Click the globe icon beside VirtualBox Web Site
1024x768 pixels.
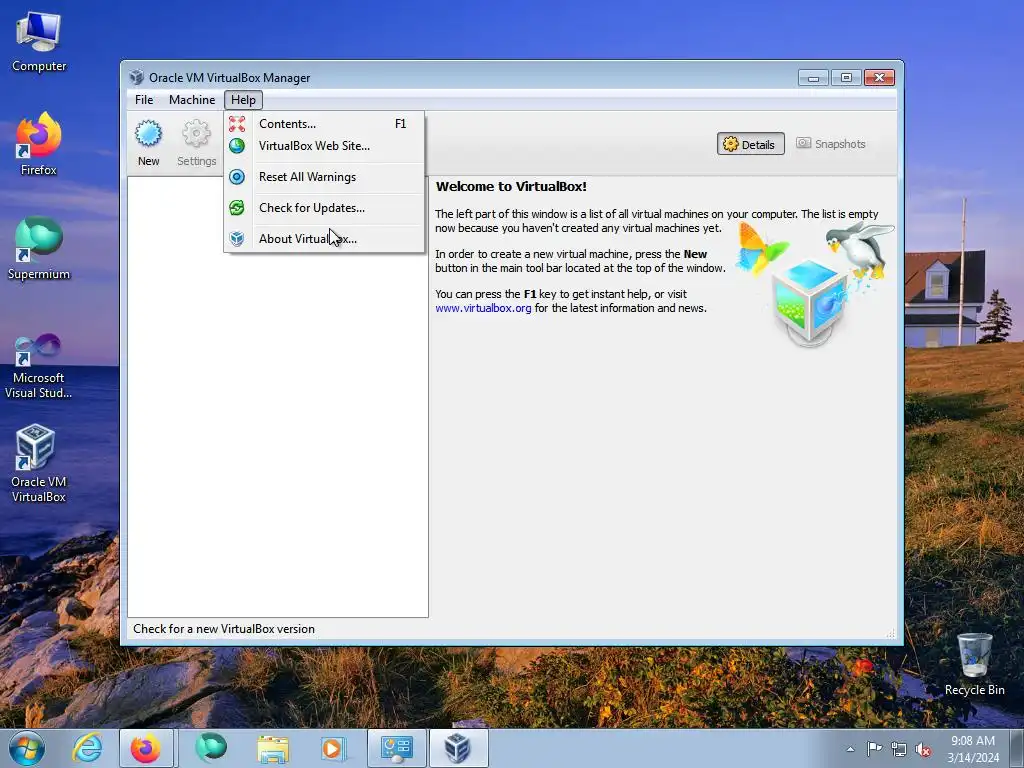pyautogui.click(x=237, y=146)
